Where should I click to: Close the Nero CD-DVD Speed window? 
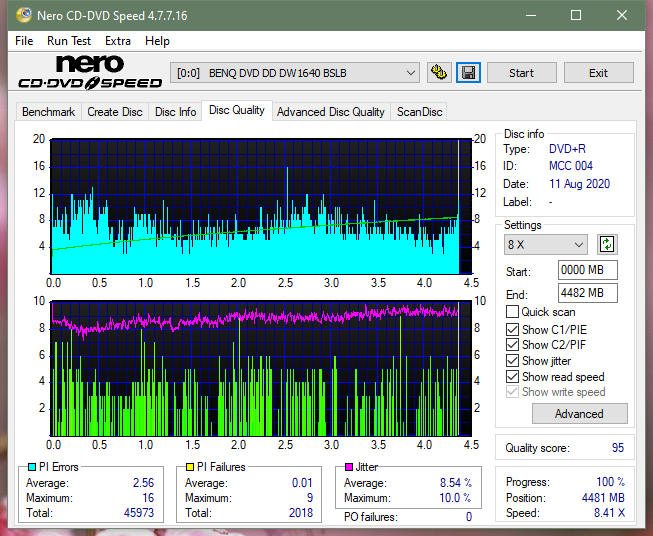622,15
